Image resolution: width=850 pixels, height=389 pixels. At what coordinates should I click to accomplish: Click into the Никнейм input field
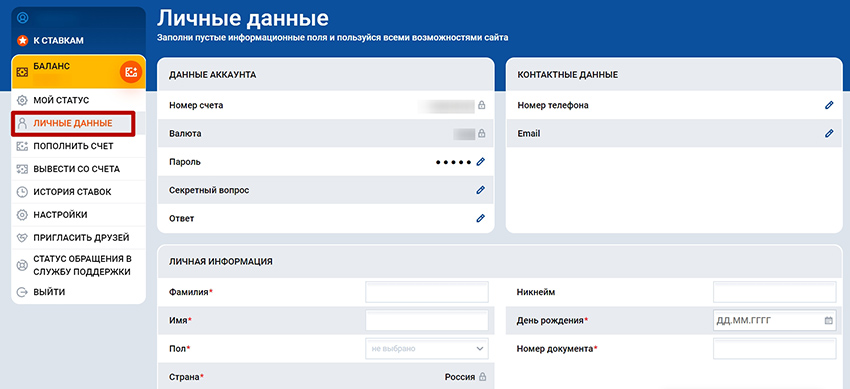coord(775,292)
